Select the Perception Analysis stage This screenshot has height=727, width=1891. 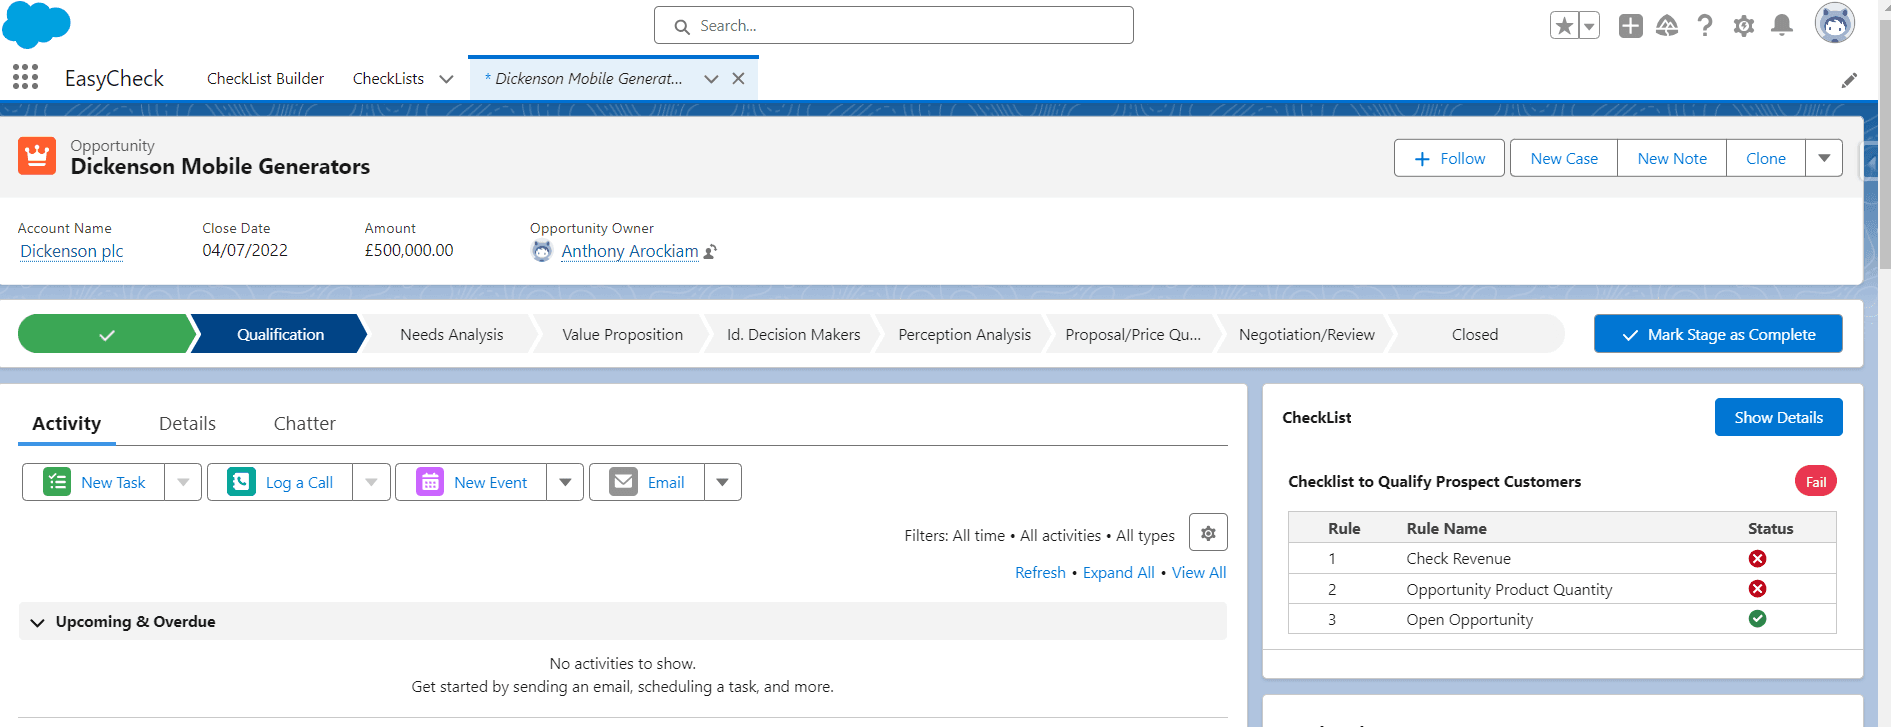point(964,334)
